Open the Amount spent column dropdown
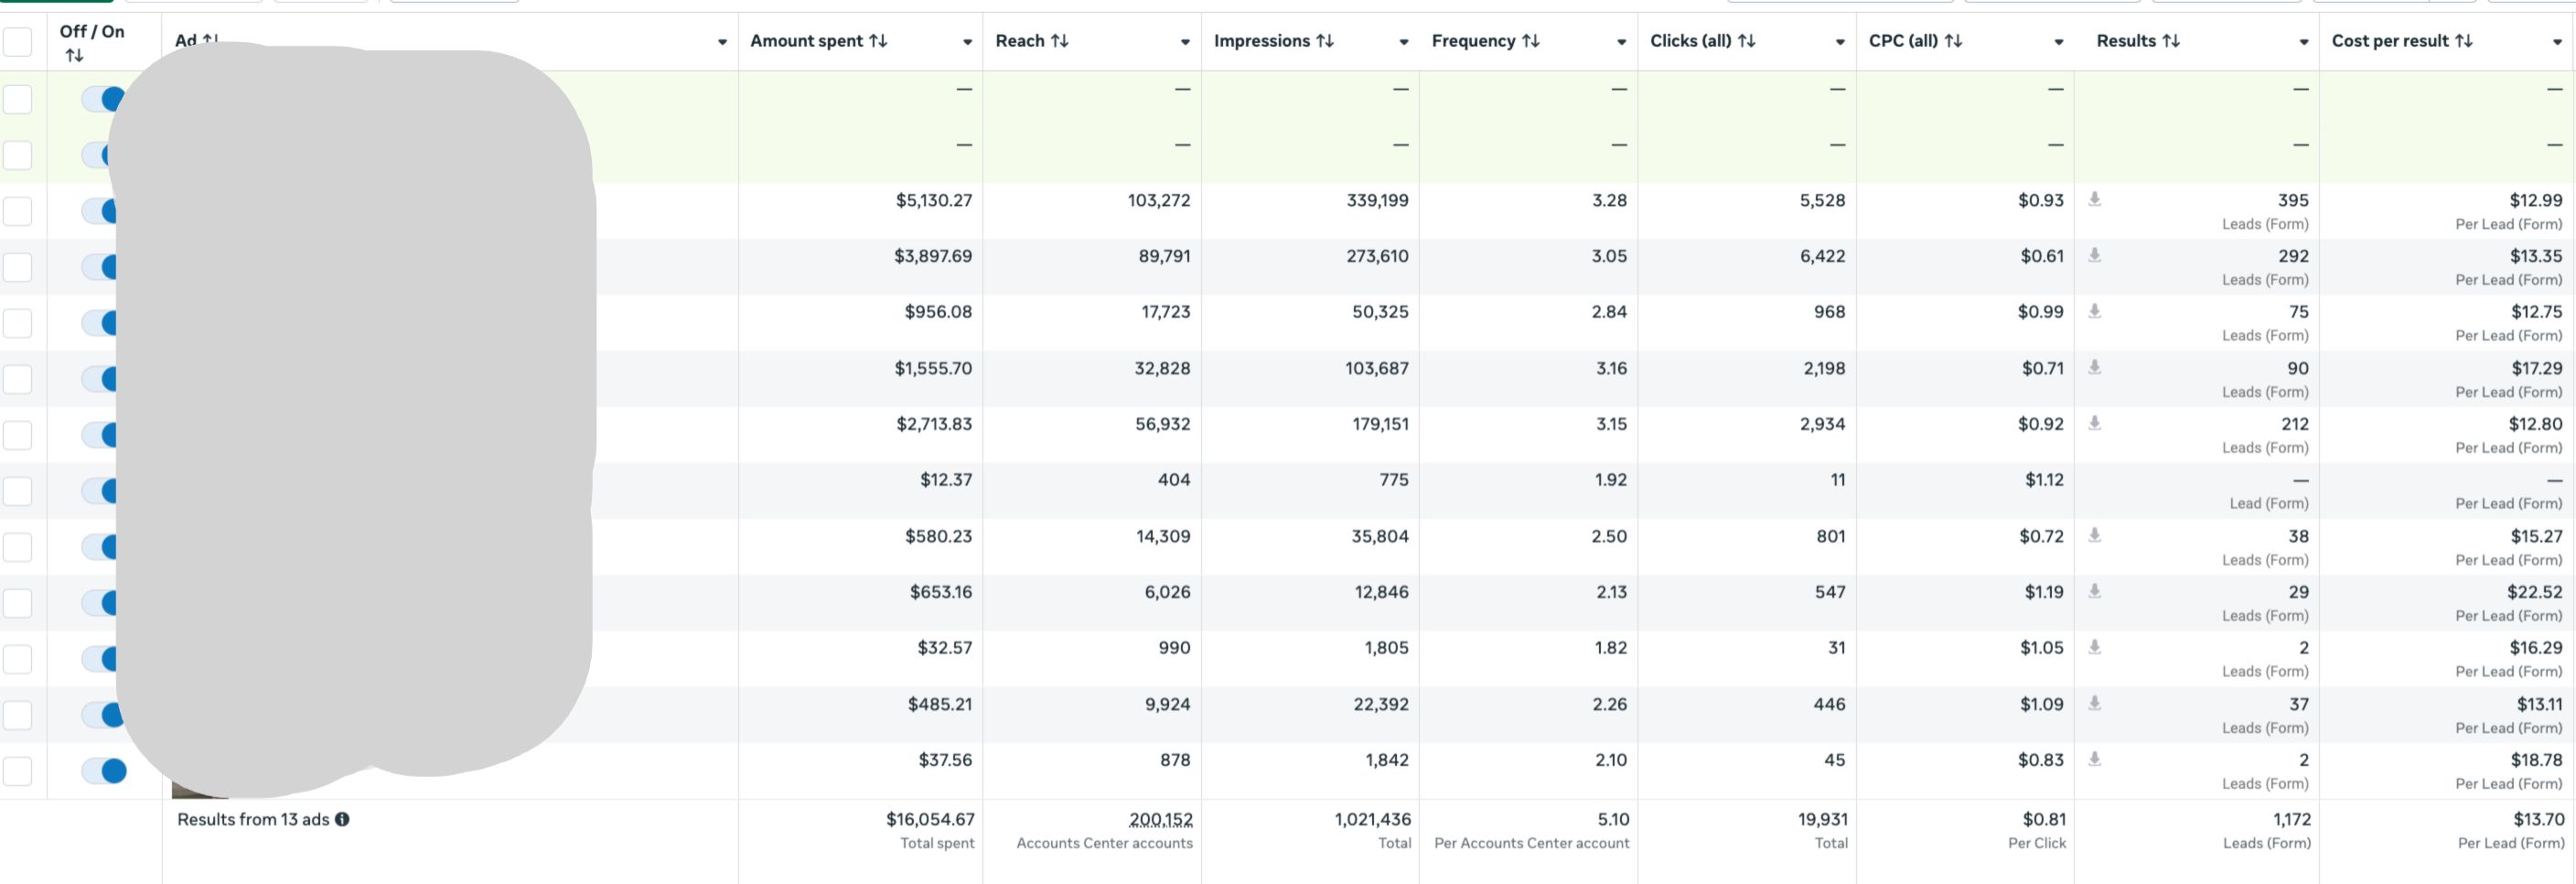This screenshot has width=2576, height=884. (x=967, y=42)
